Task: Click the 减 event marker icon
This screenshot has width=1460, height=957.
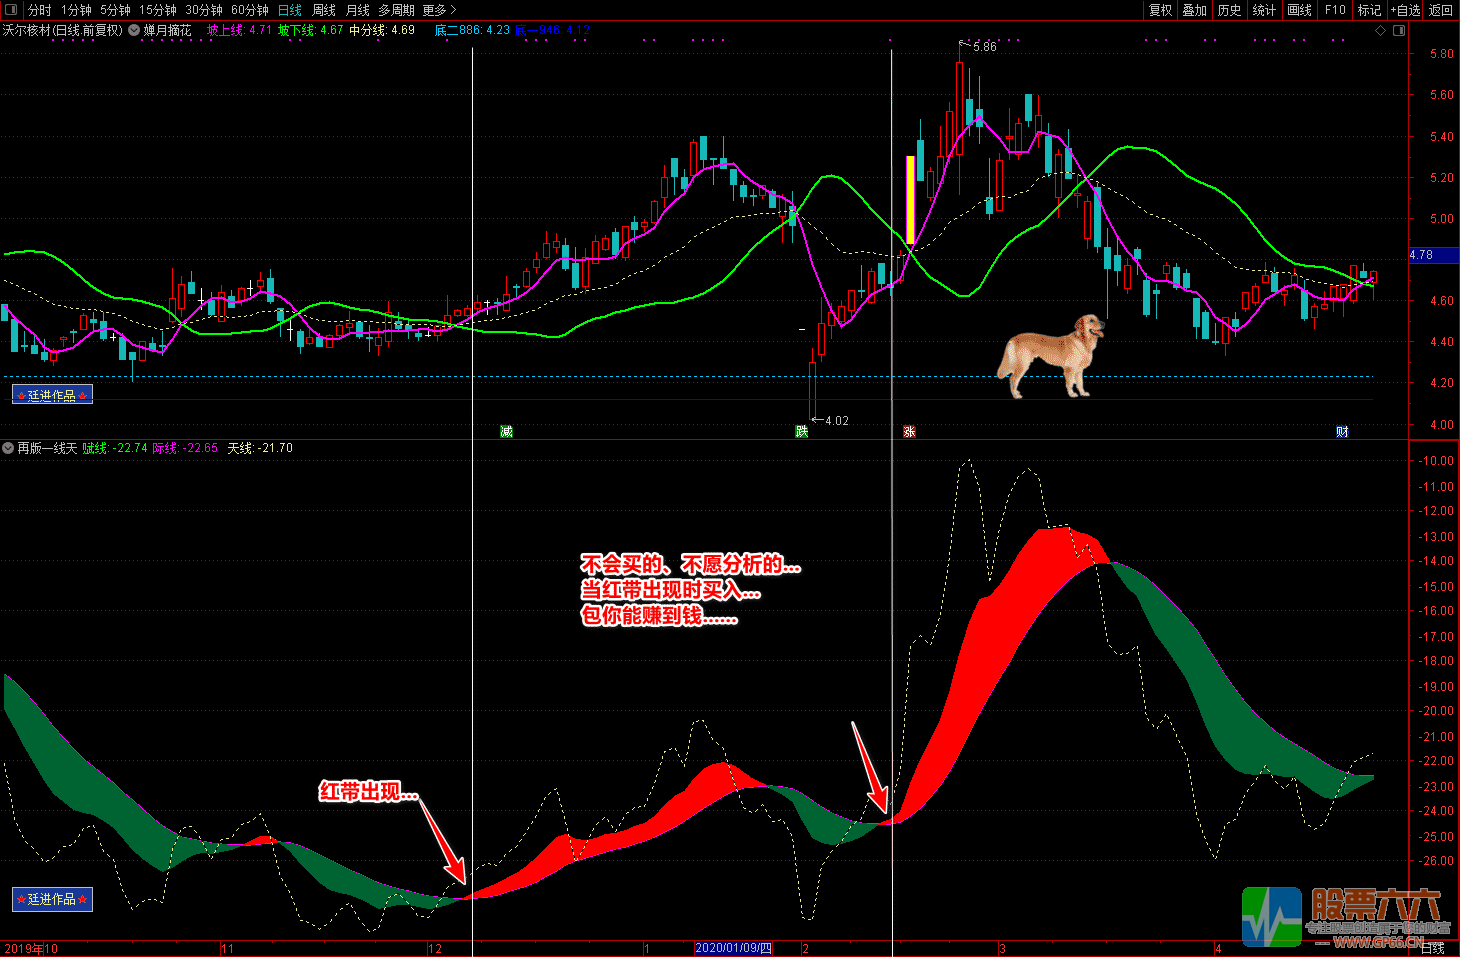Action: click(x=506, y=431)
